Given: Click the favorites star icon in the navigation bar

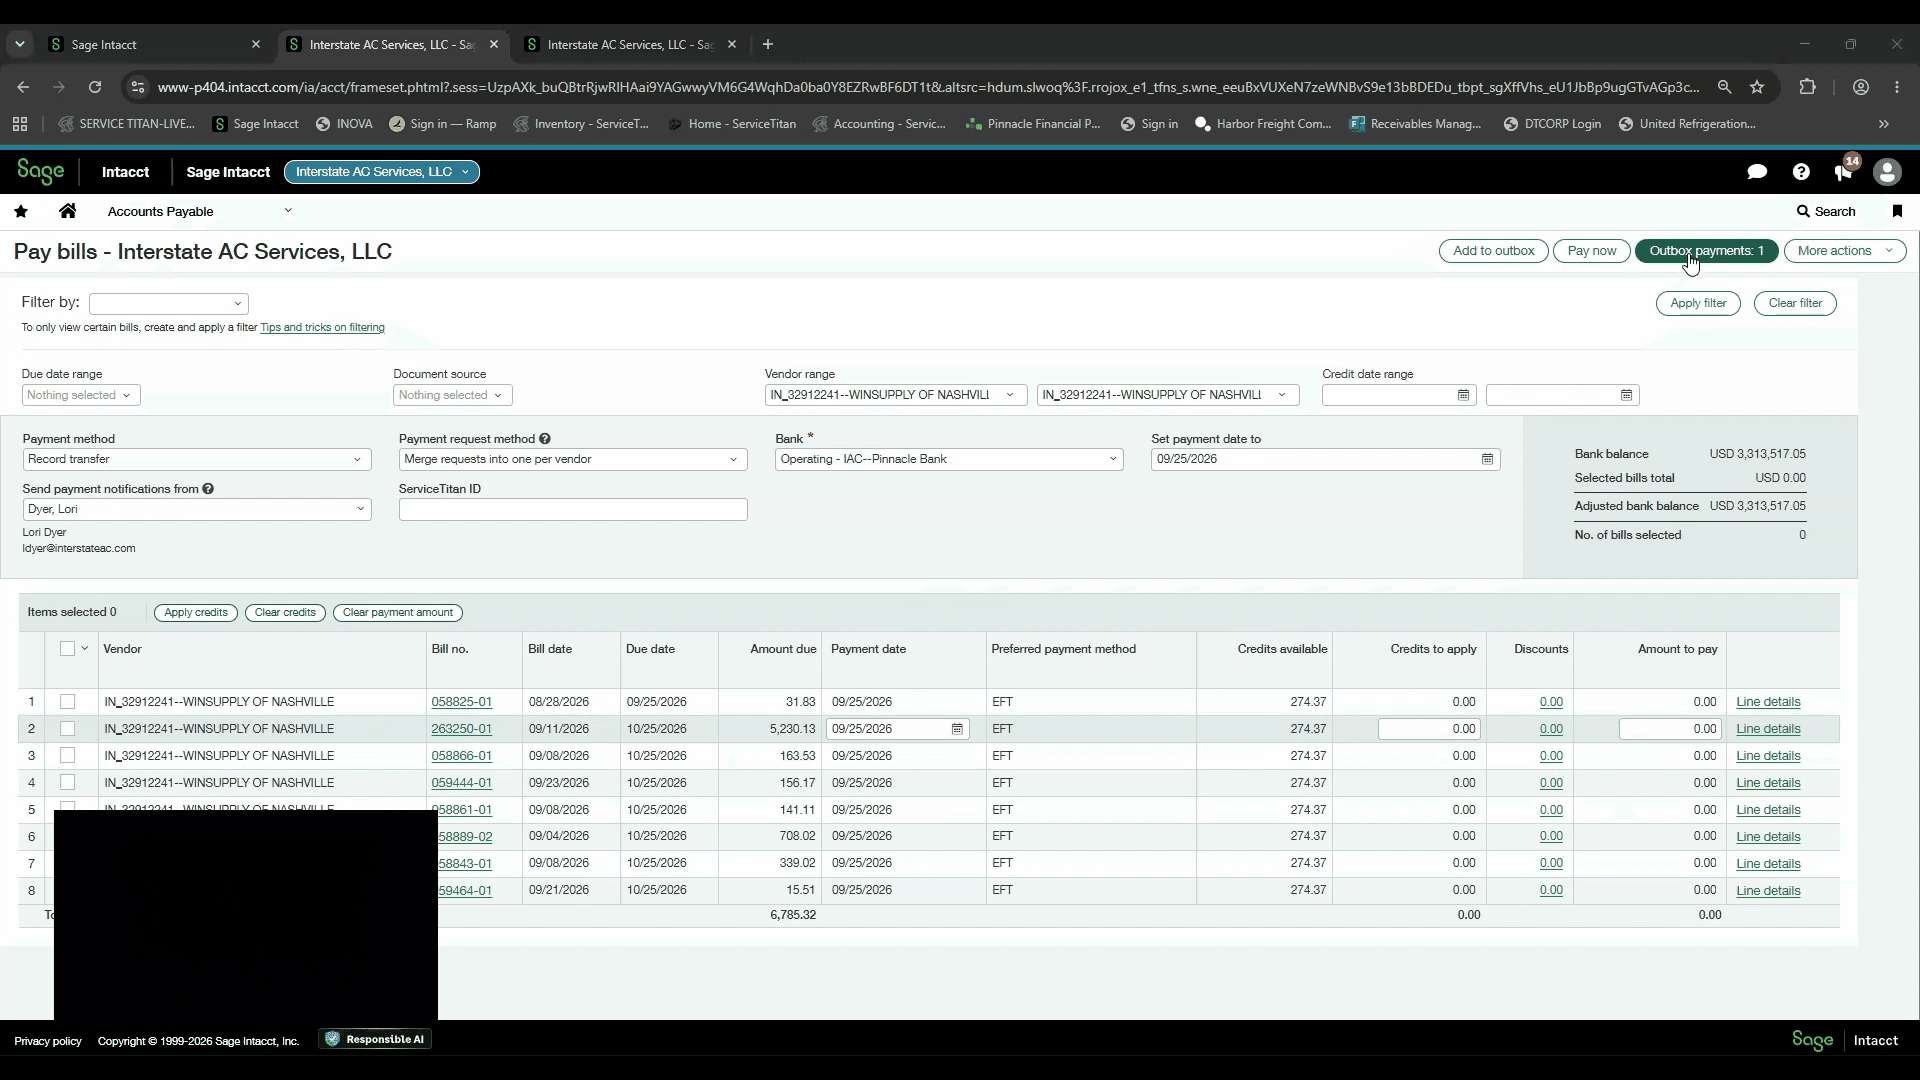Looking at the screenshot, I should [21, 211].
